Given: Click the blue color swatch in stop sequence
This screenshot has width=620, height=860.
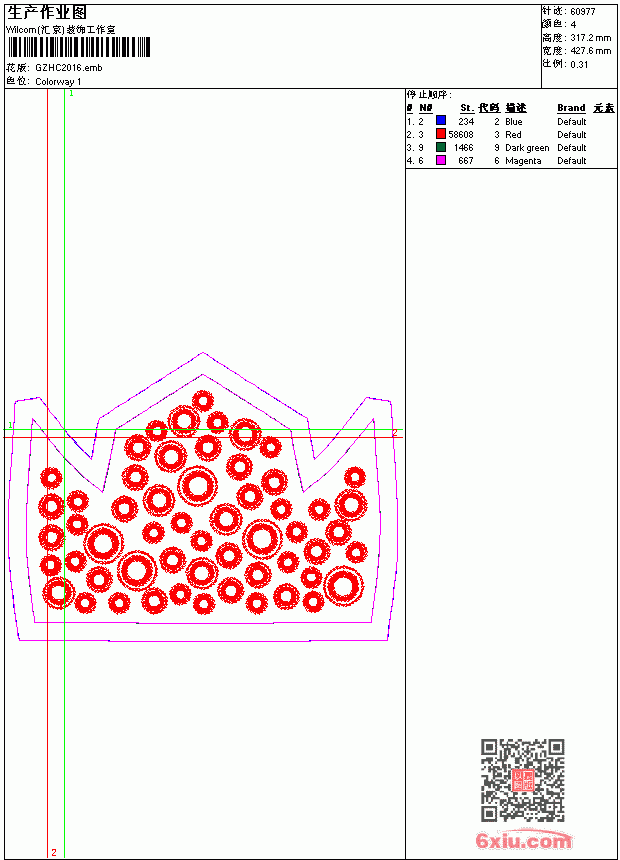Looking at the screenshot, I should pyautogui.click(x=441, y=121).
